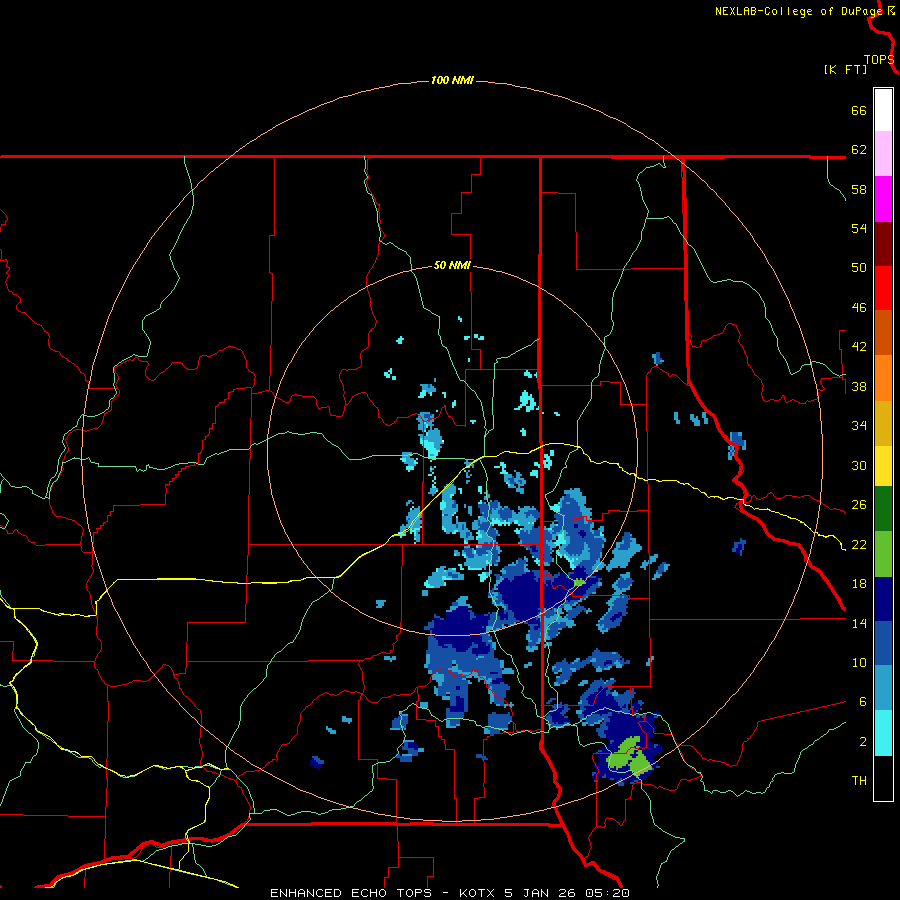Click the 30 legend value

[x=859, y=465]
